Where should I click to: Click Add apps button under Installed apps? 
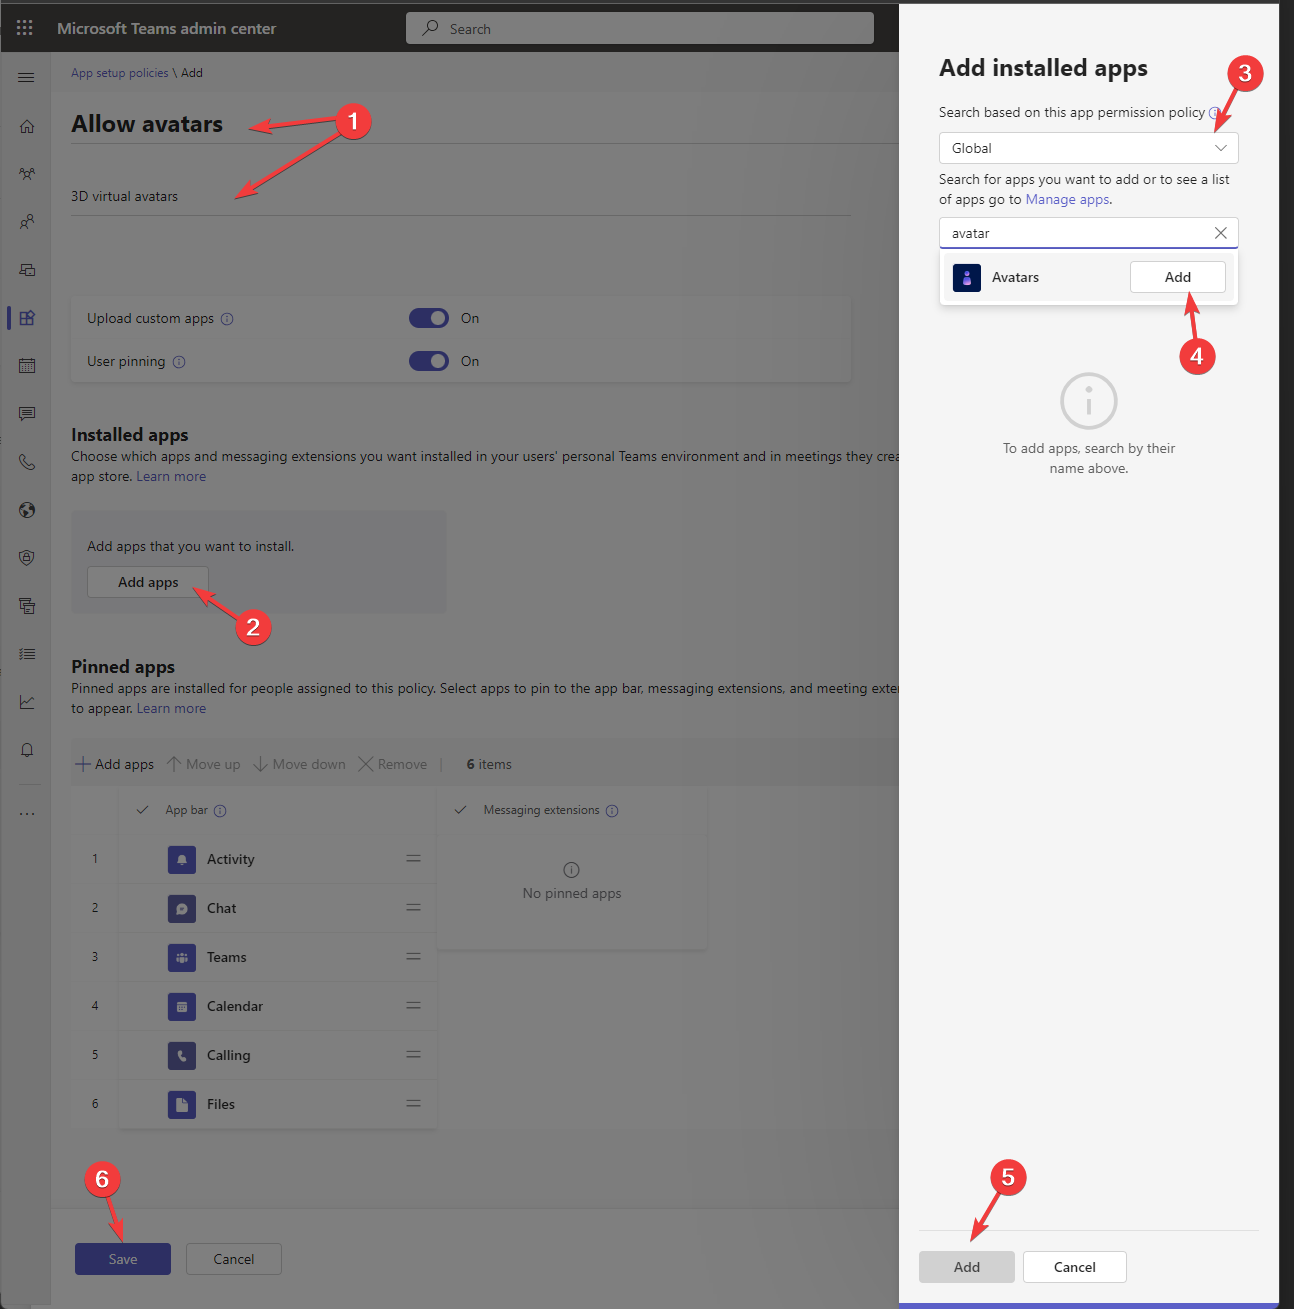[148, 582]
